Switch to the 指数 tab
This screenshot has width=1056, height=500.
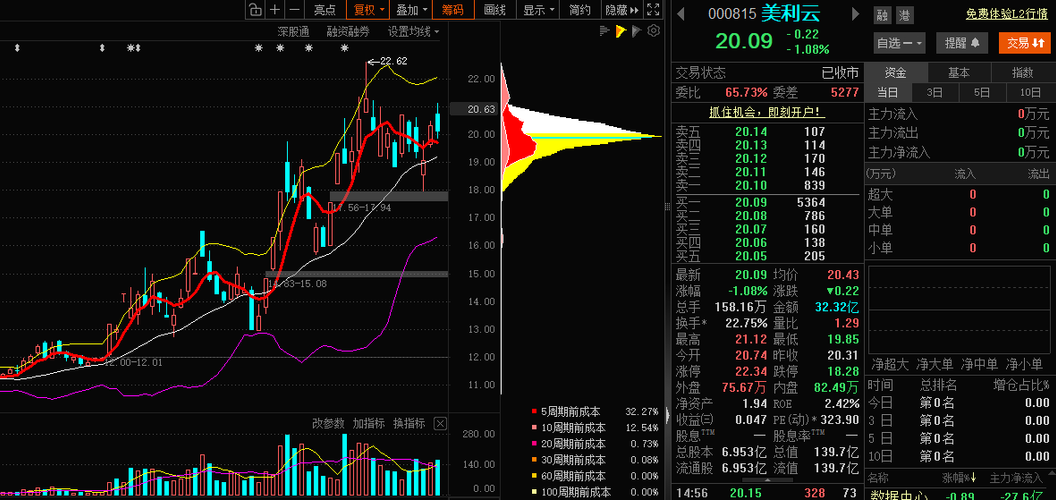pos(1022,73)
